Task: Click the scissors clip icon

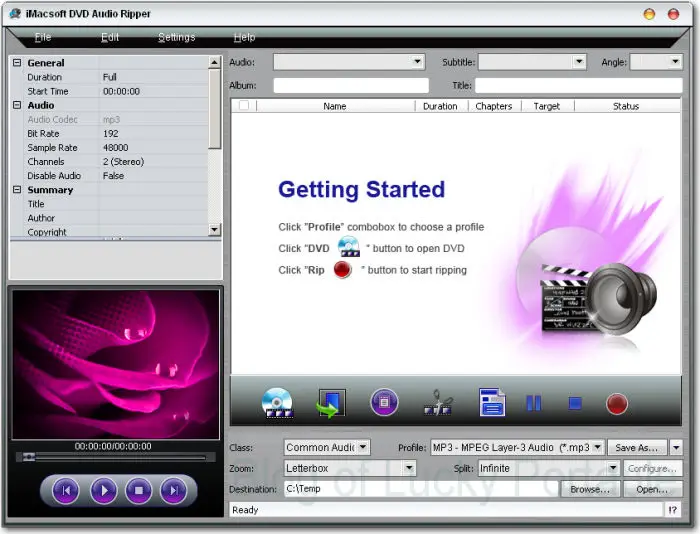Action: (438, 403)
